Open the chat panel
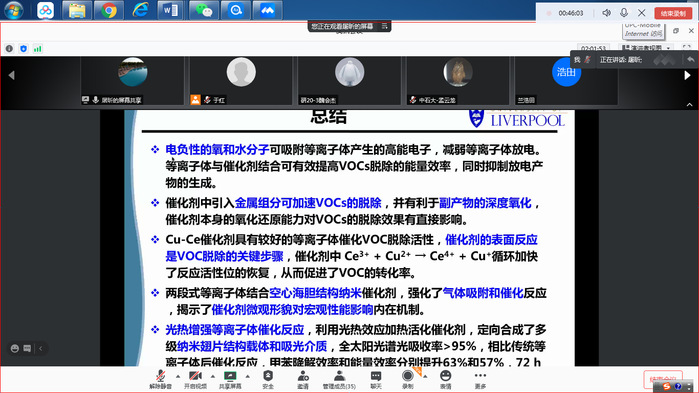699x393 pixels. pos(376,380)
